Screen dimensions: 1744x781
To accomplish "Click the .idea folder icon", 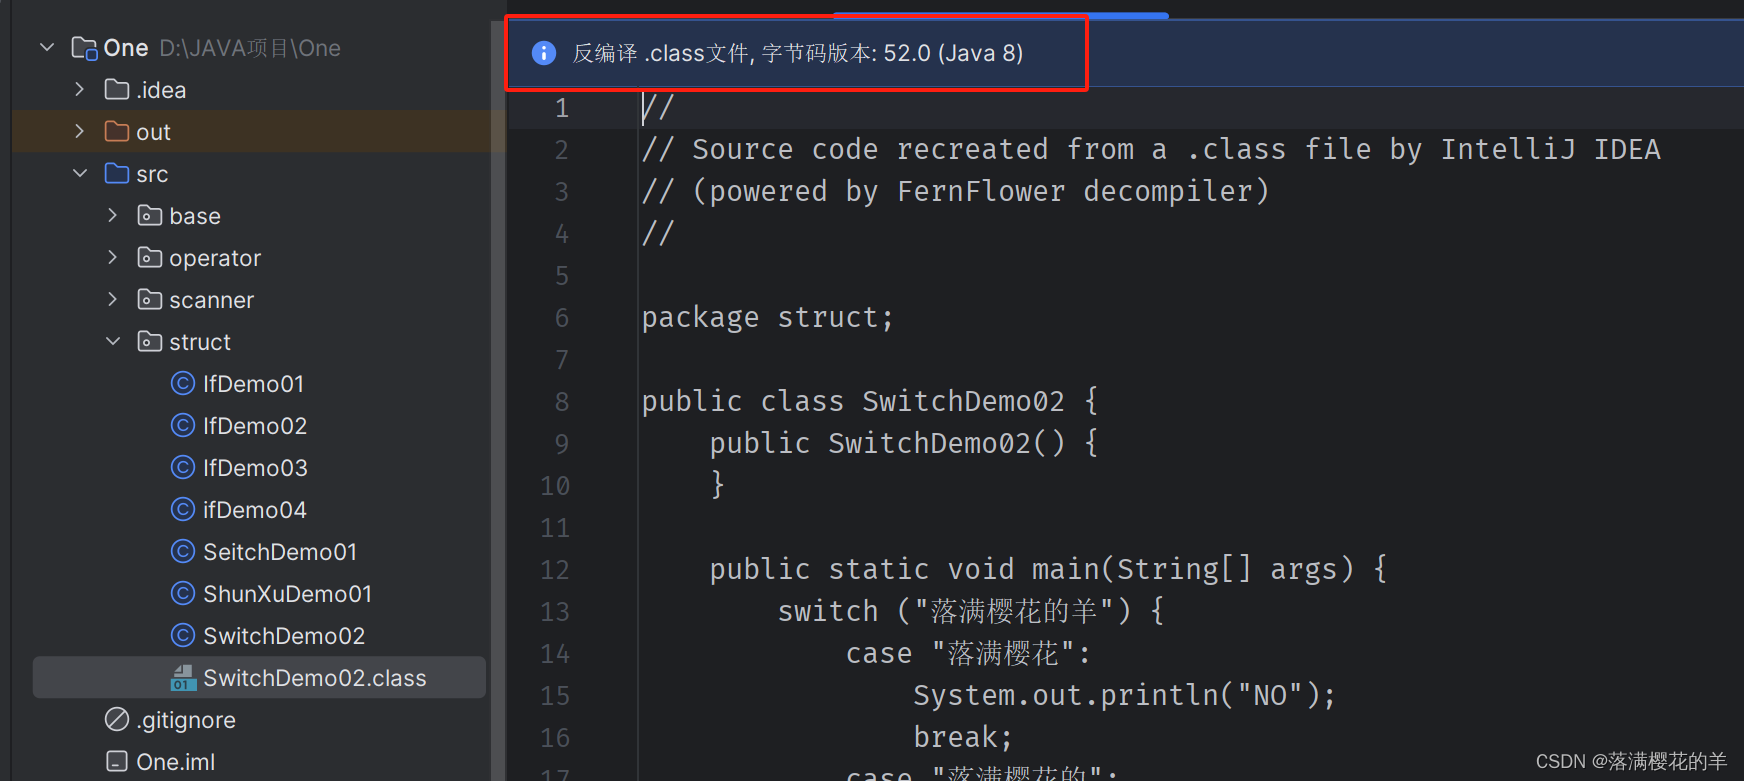I will 117,89.
